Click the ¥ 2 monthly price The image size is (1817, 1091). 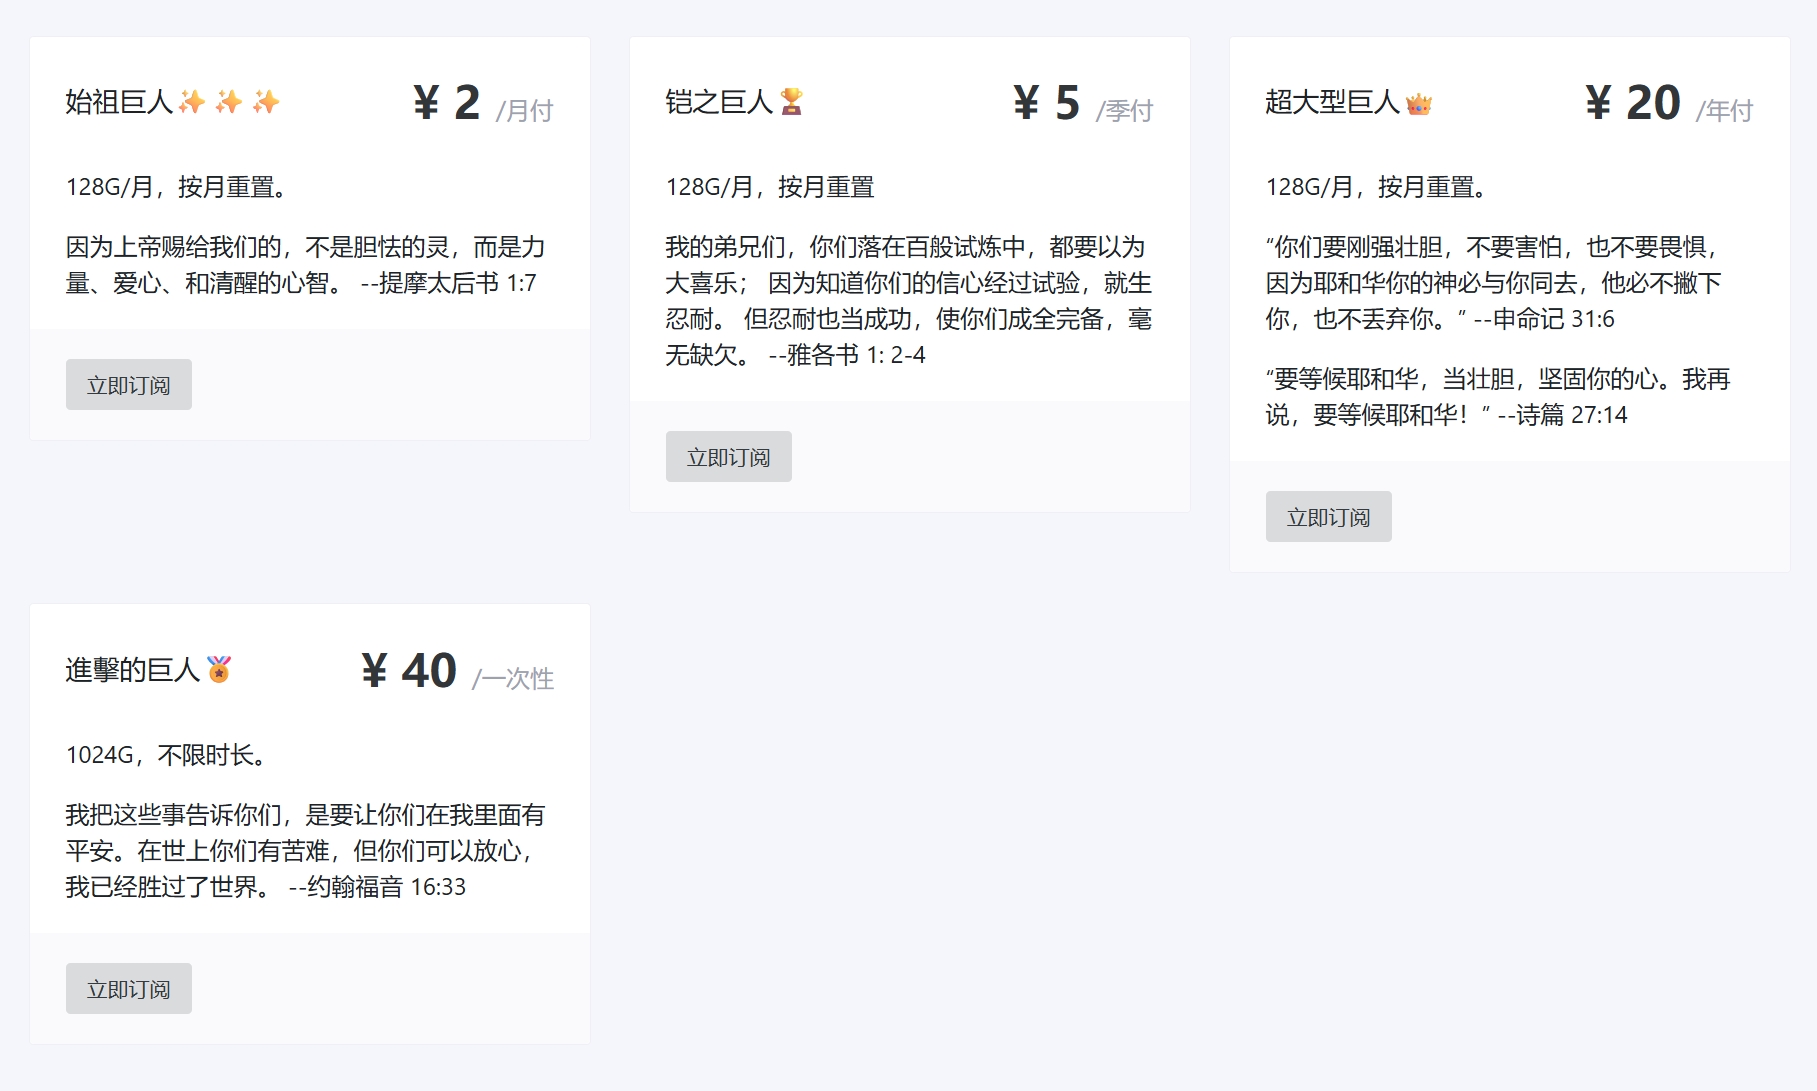[447, 103]
